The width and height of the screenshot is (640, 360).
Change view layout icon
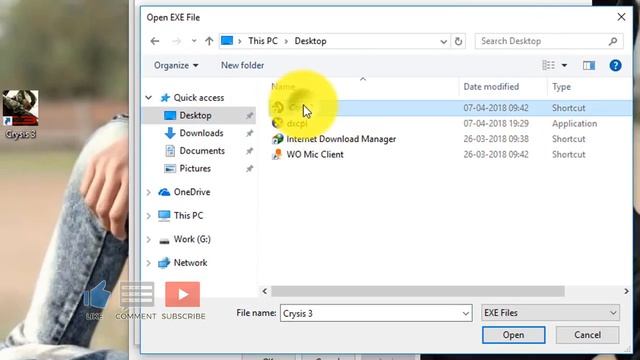click(548, 65)
